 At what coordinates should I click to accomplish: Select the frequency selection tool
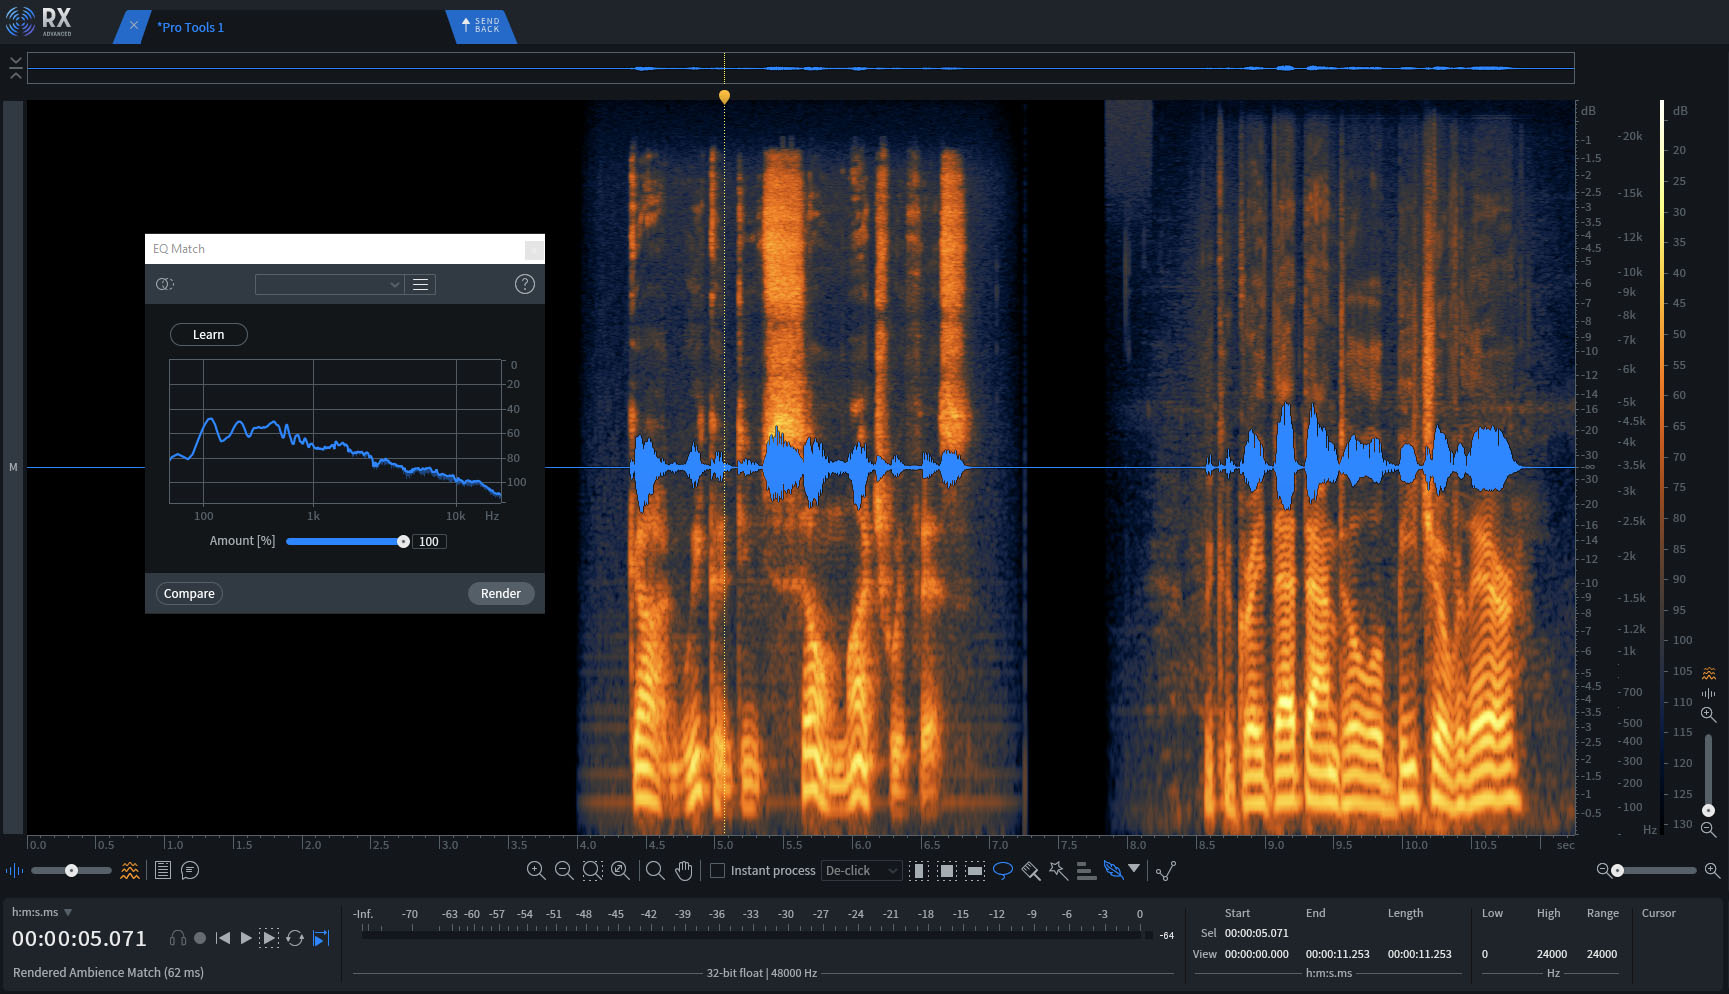tap(975, 870)
